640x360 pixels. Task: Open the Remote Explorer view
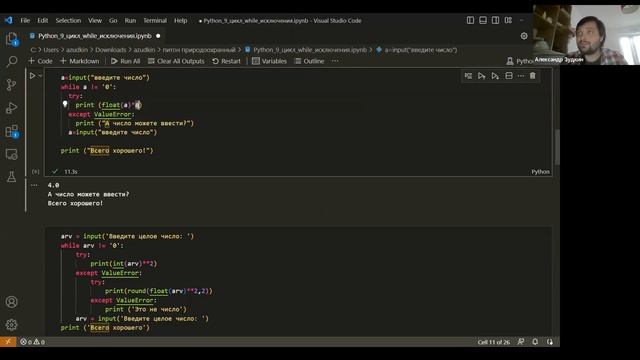pyautogui.click(x=11, y=154)
